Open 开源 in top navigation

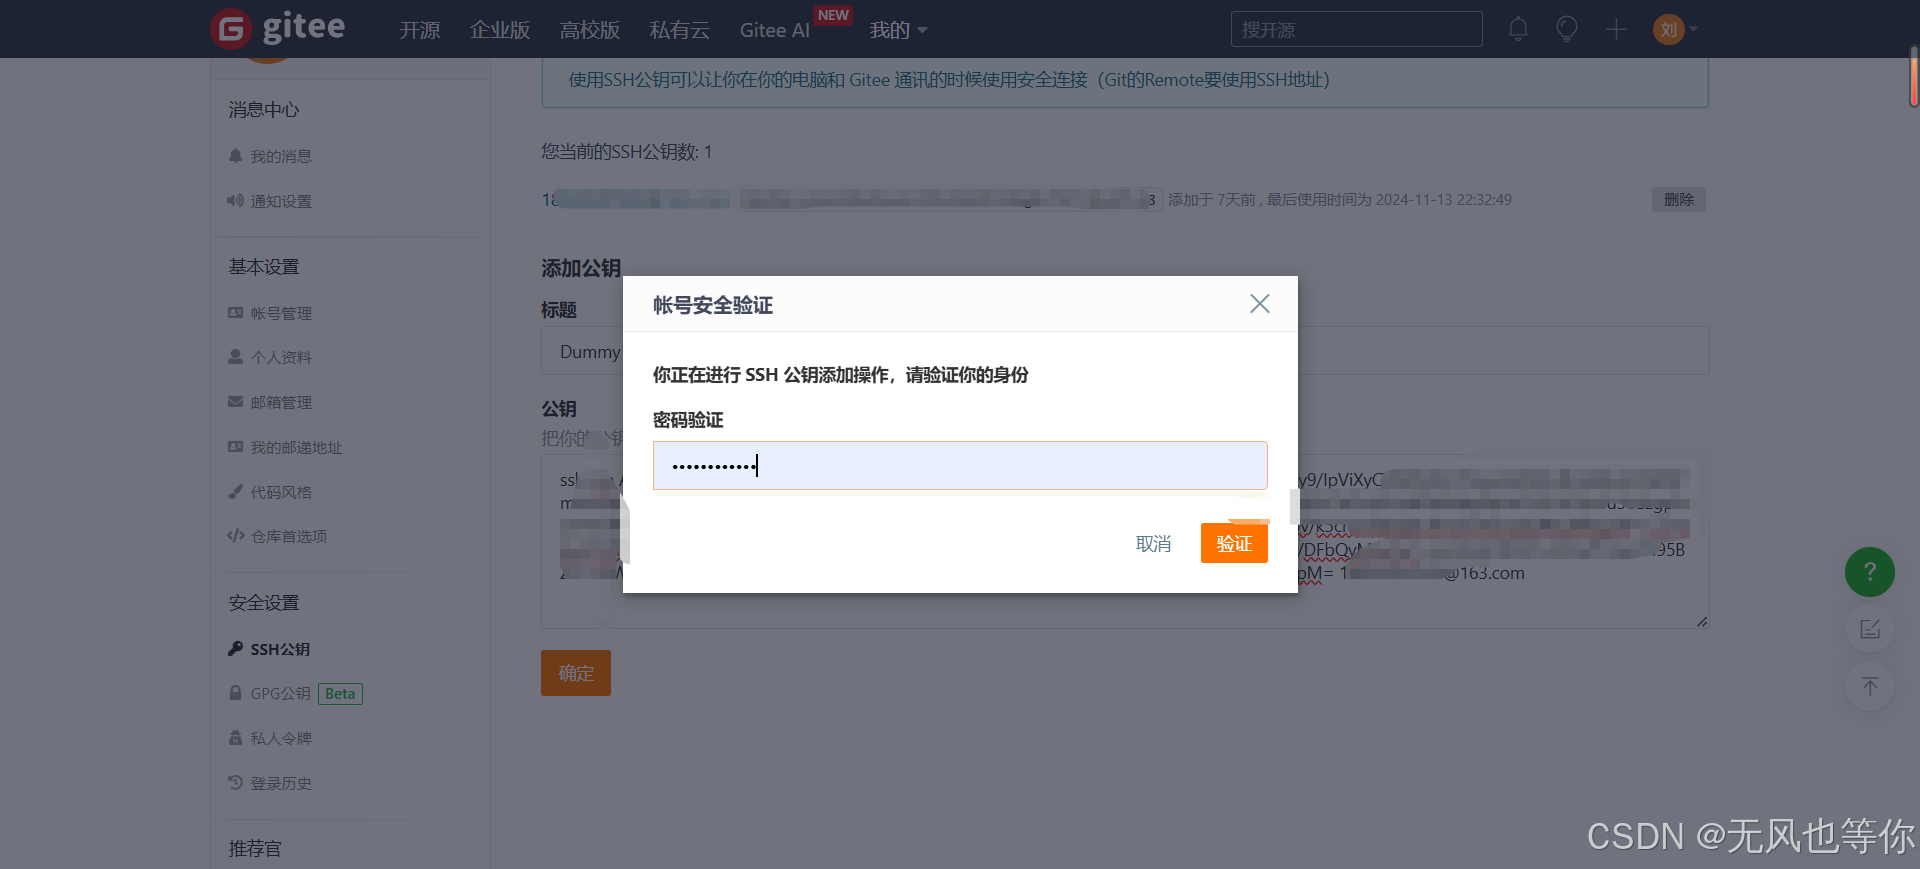420,30
